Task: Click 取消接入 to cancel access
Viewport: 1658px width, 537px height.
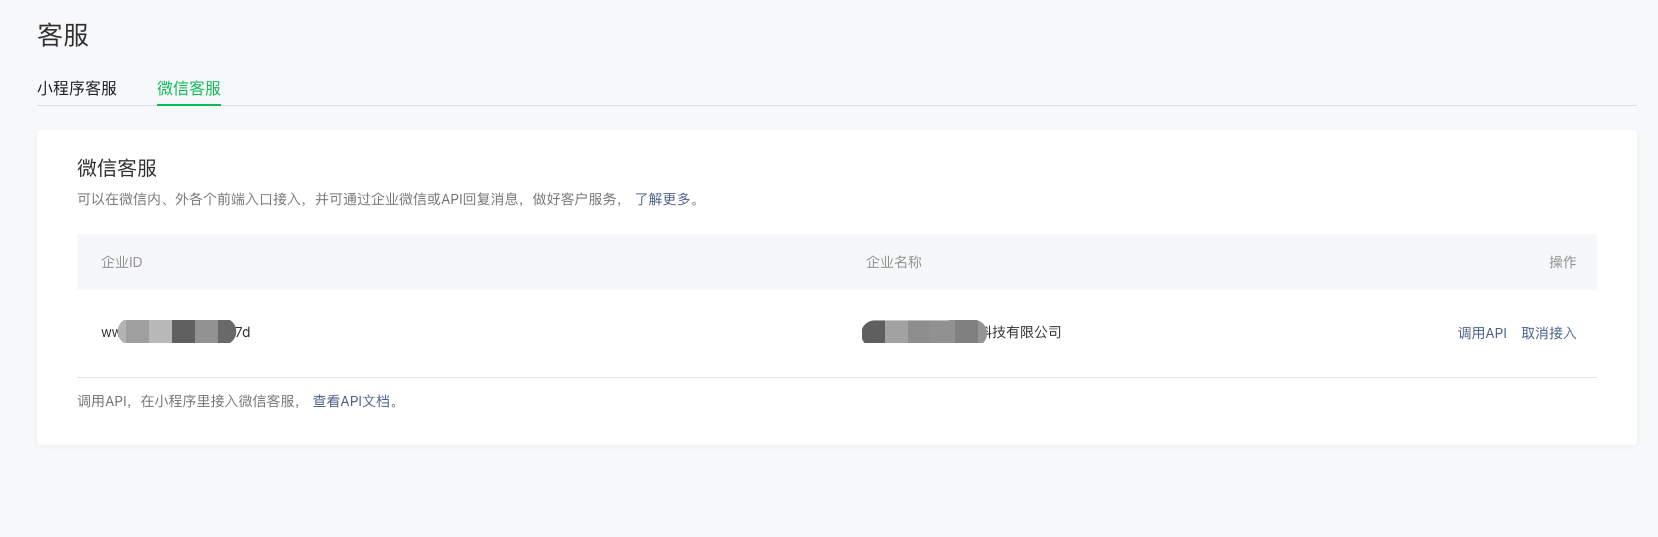Action: point(1548,333)
